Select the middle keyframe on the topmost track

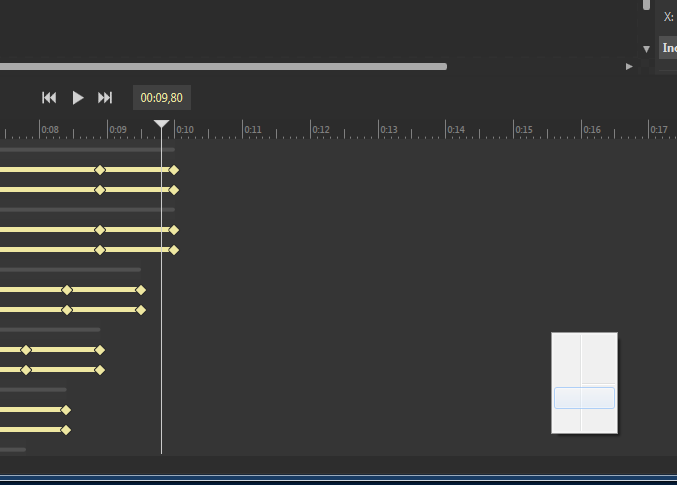click(100, 170)
